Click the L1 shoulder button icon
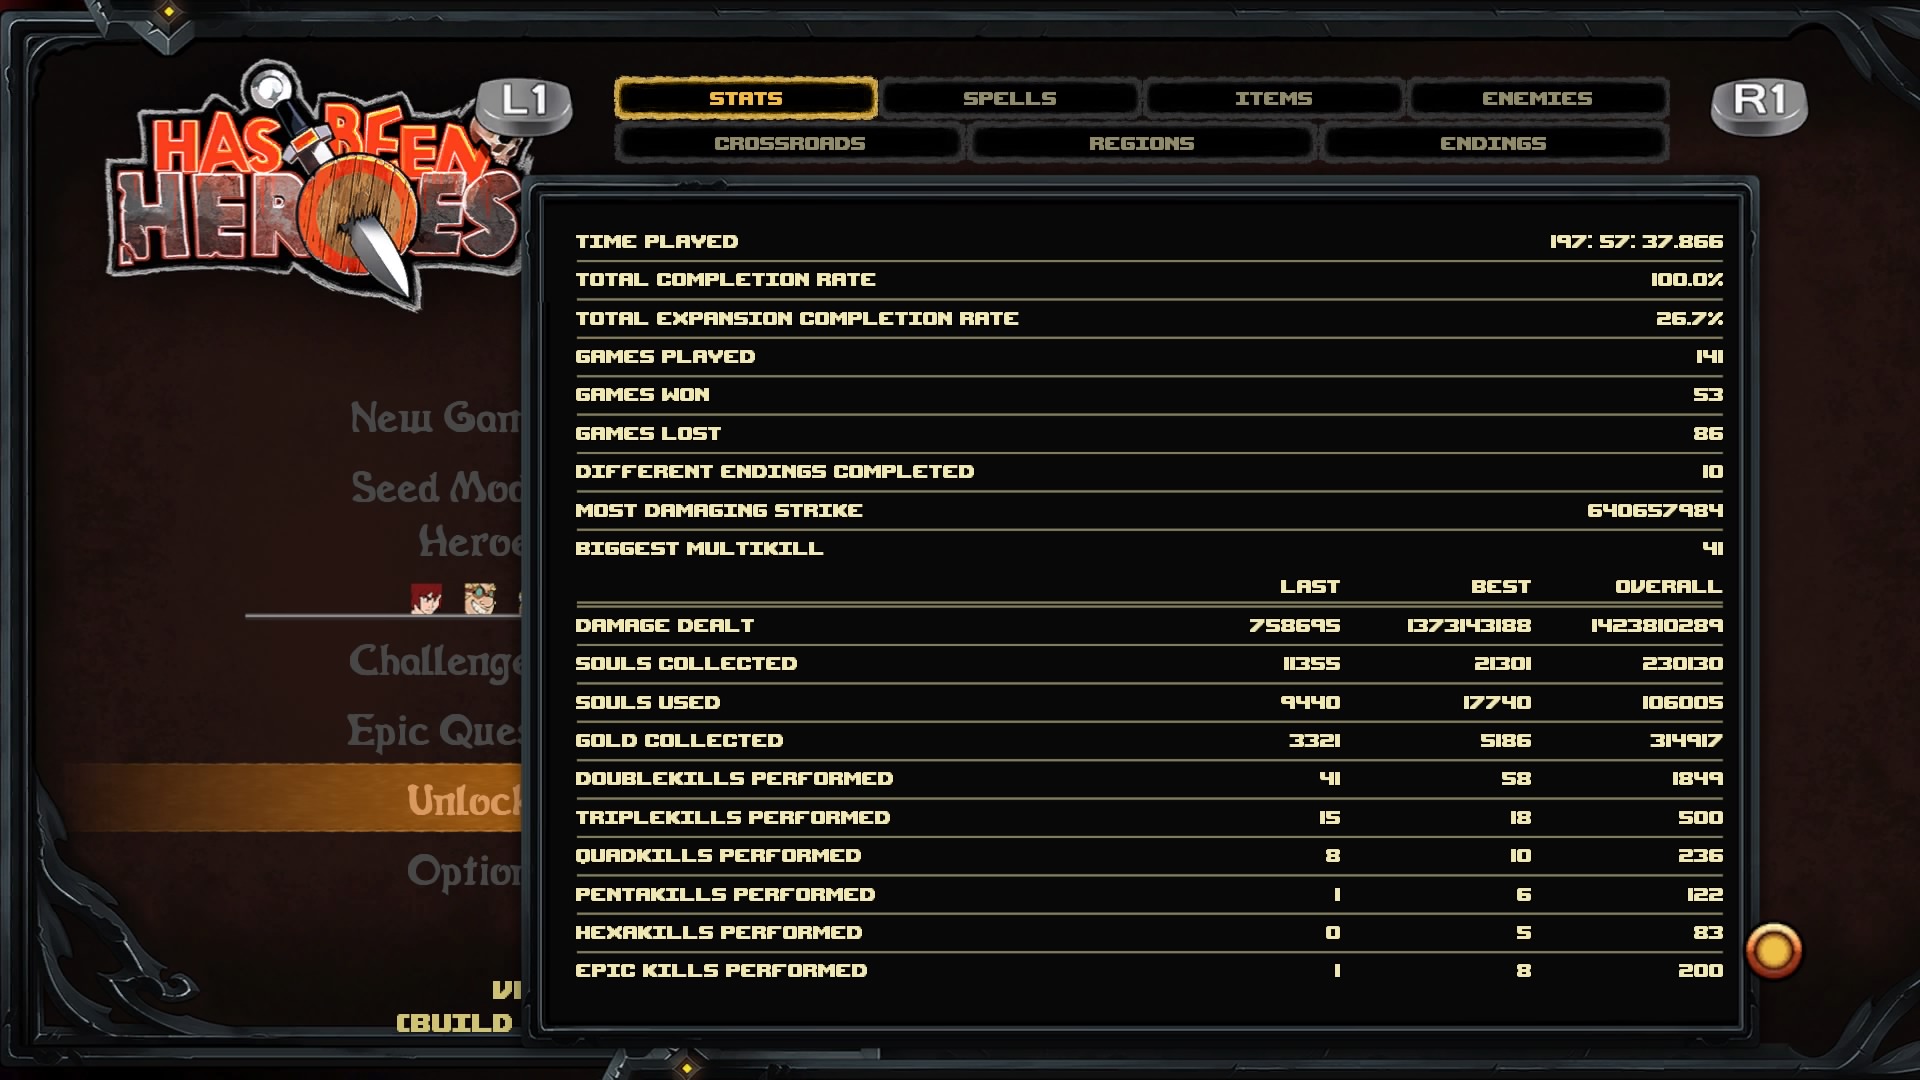The width and height of the screenshot is (1920, 1080). click(x=524, y=105)
